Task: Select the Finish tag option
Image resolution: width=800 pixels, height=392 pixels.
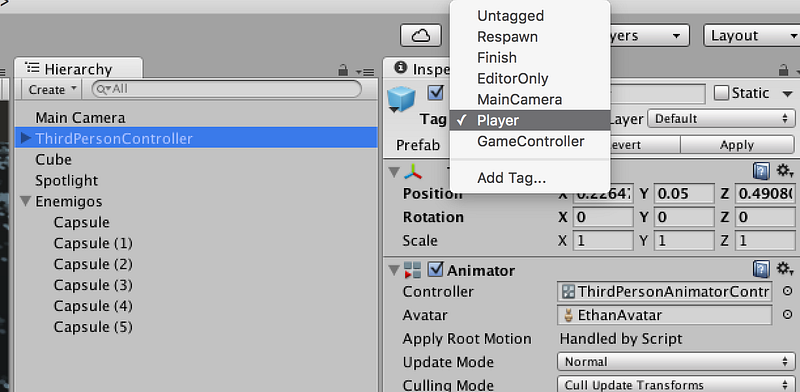Action: tap(530, 58)
